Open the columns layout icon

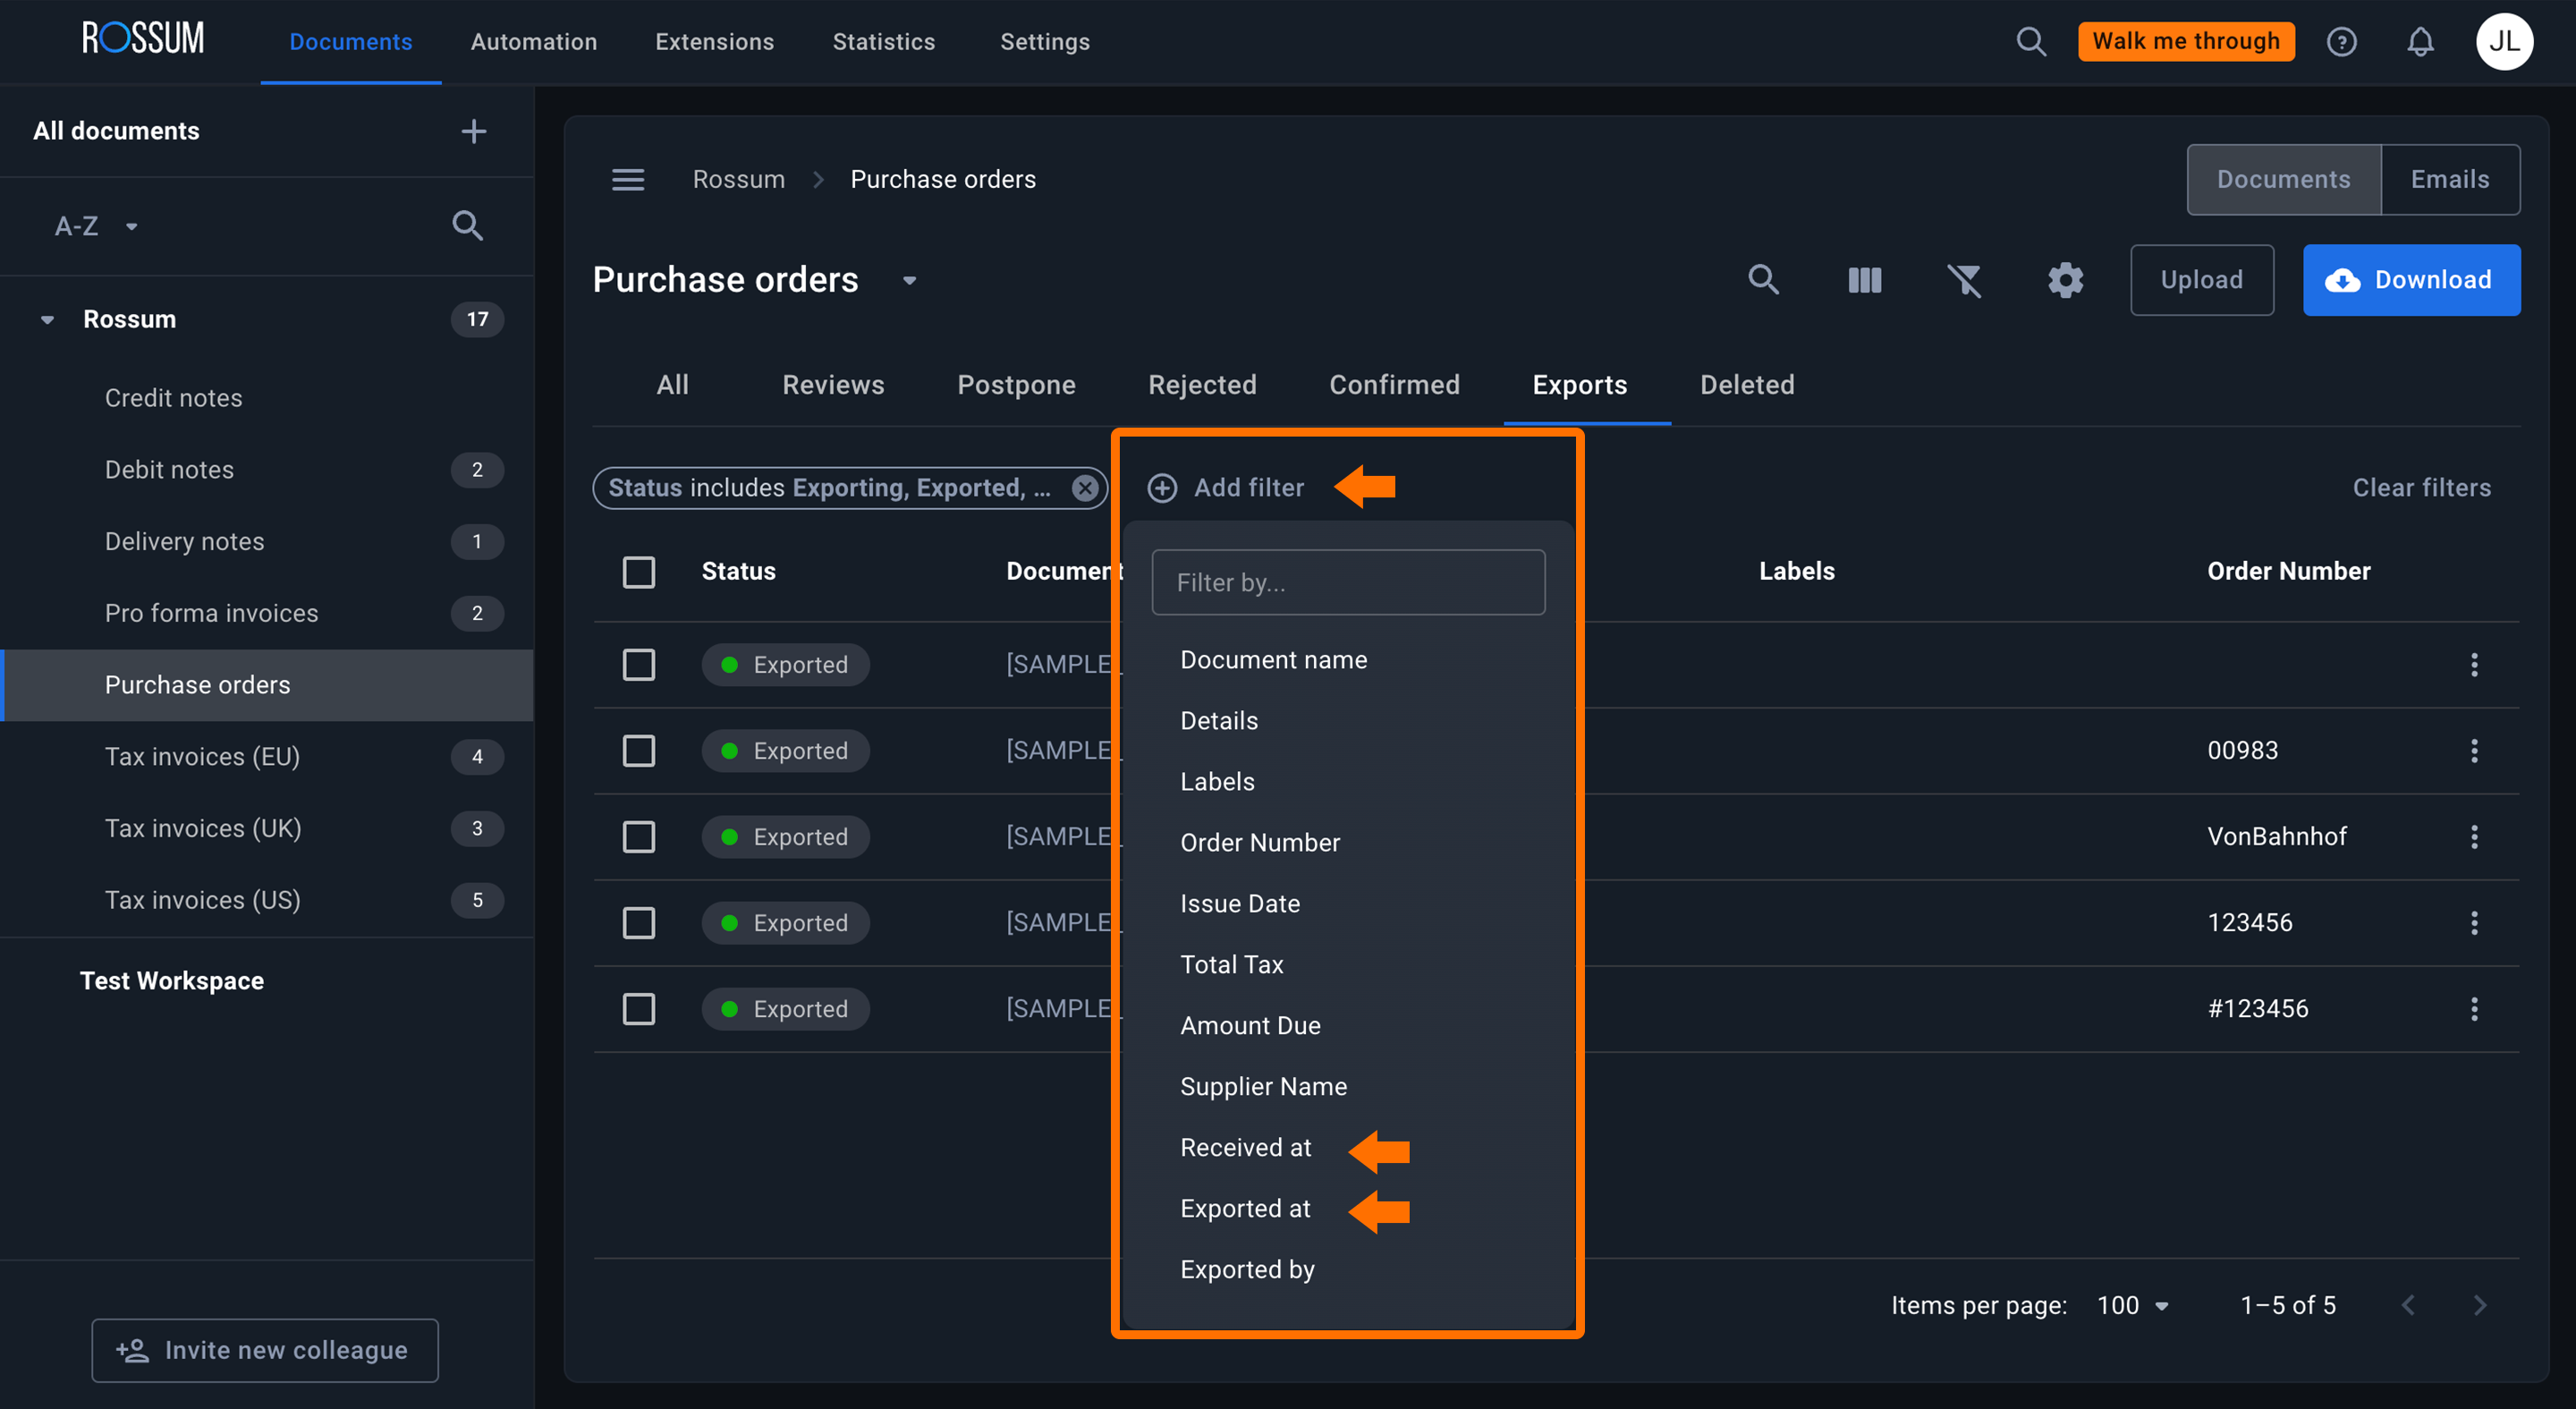click(x=1864, y=280)
